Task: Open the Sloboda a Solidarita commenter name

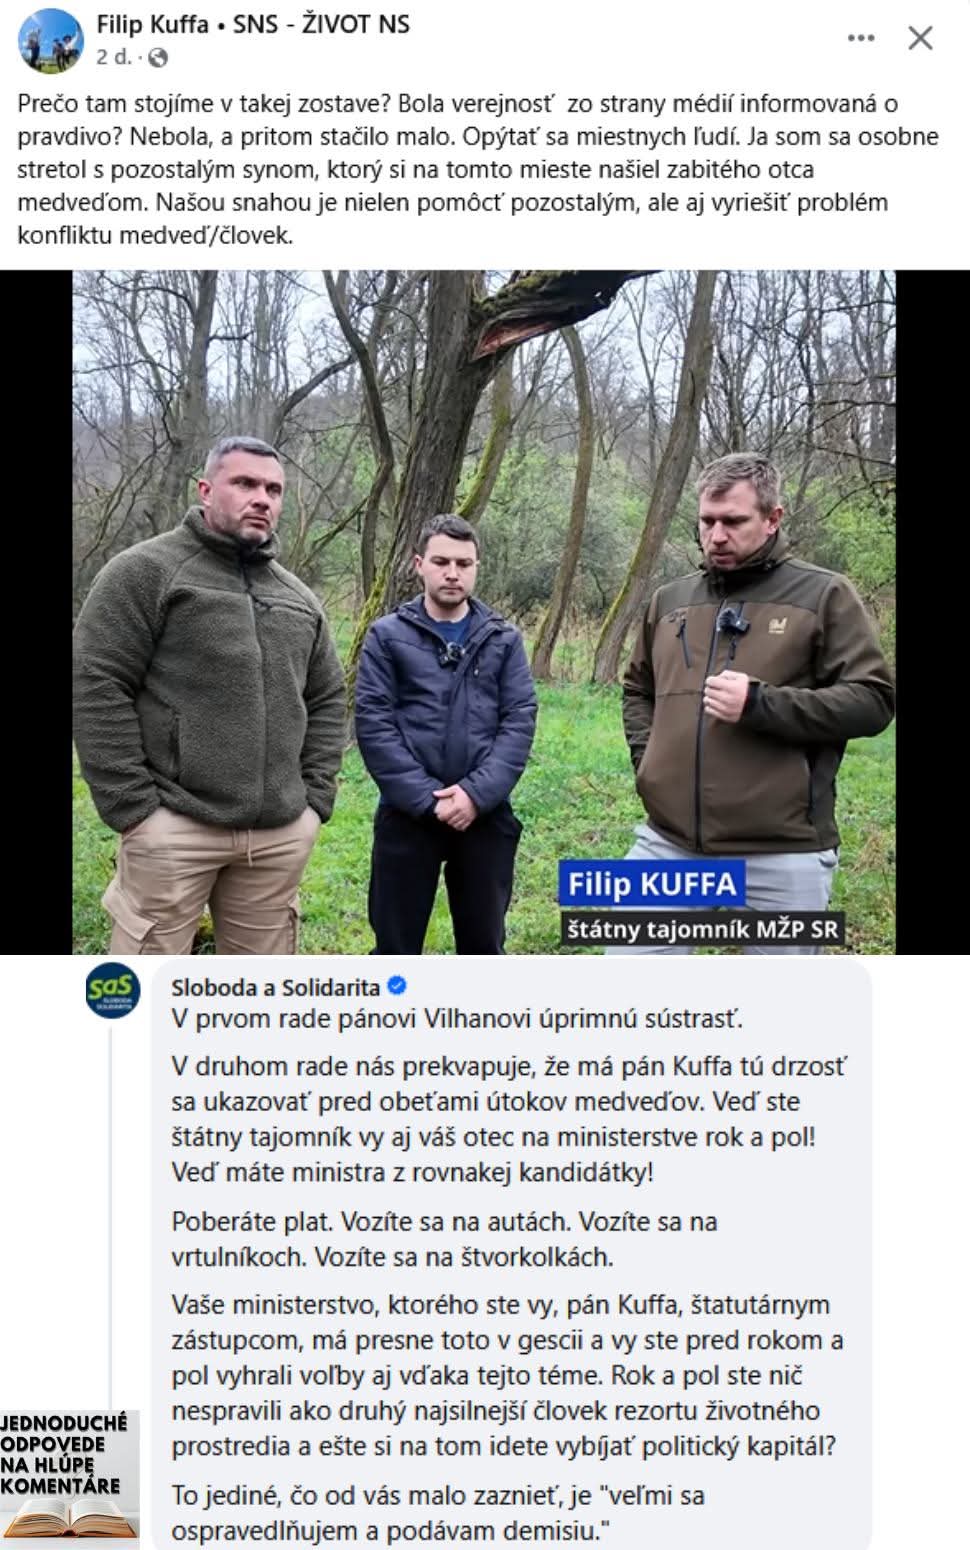Action: (x=275, y=988)
